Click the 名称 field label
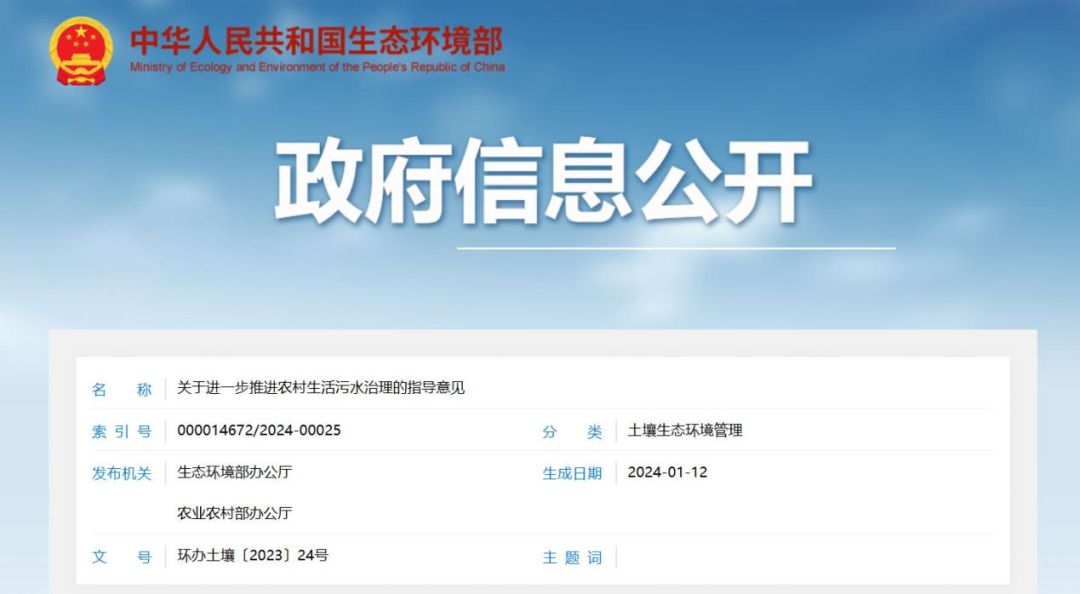Screen dimensions: 1080x594 coord(121,389)
